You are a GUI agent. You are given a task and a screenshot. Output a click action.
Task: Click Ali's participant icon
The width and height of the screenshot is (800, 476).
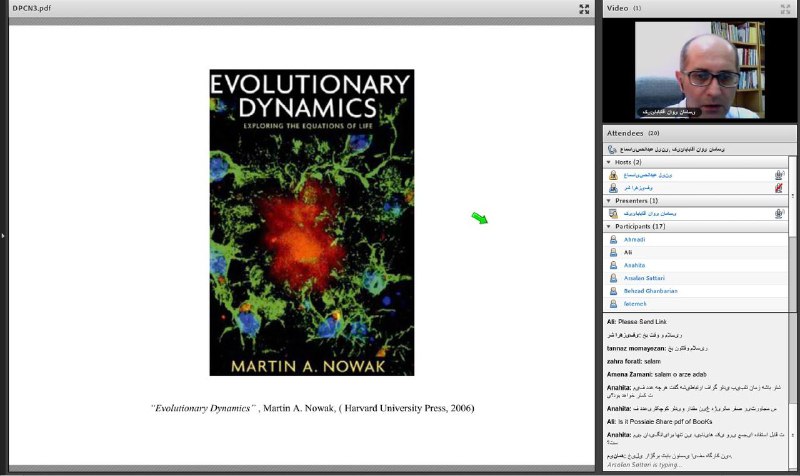tap(613, 253)
